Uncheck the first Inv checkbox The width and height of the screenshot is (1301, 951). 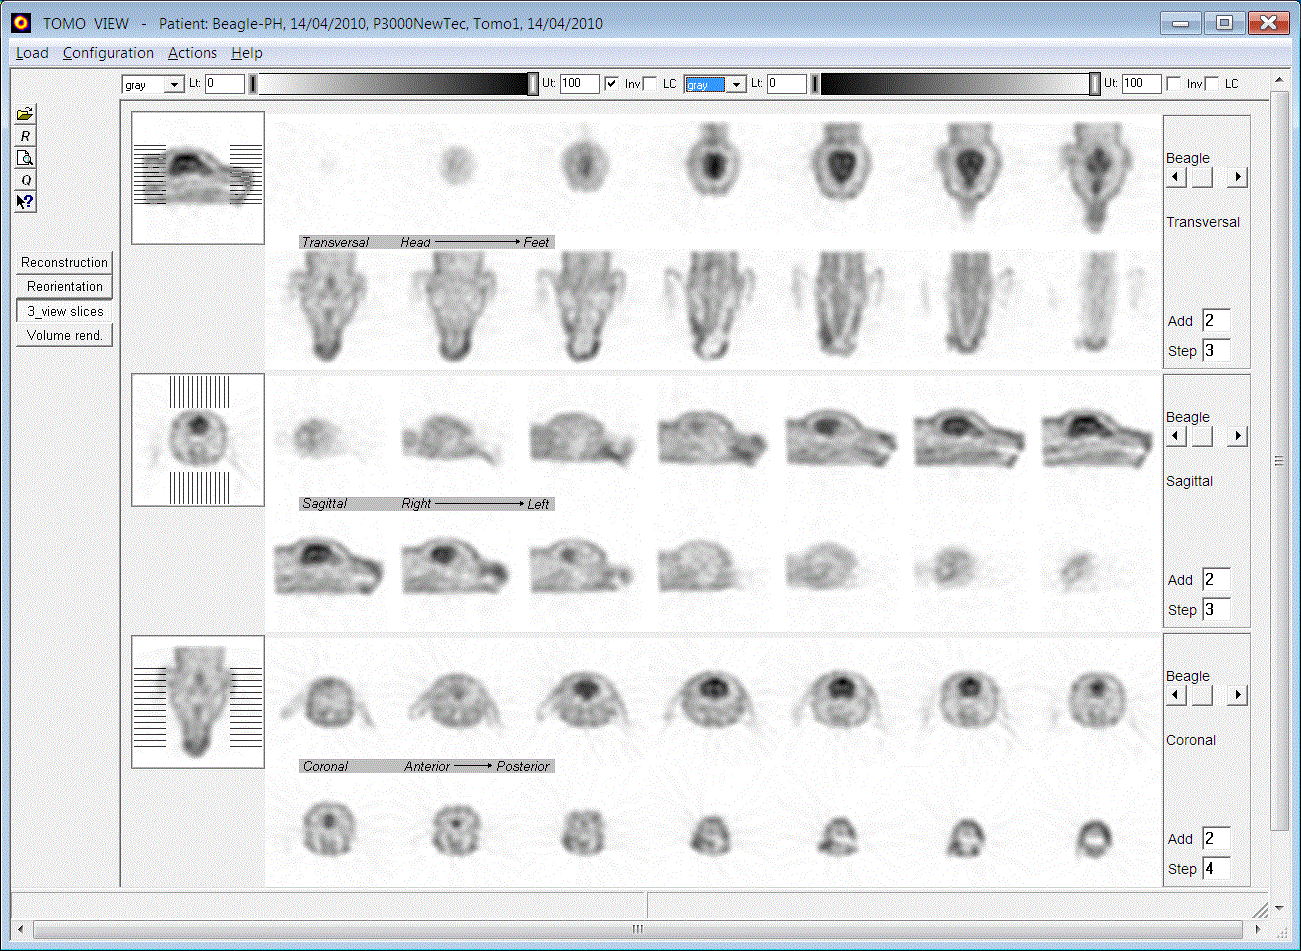612,84
